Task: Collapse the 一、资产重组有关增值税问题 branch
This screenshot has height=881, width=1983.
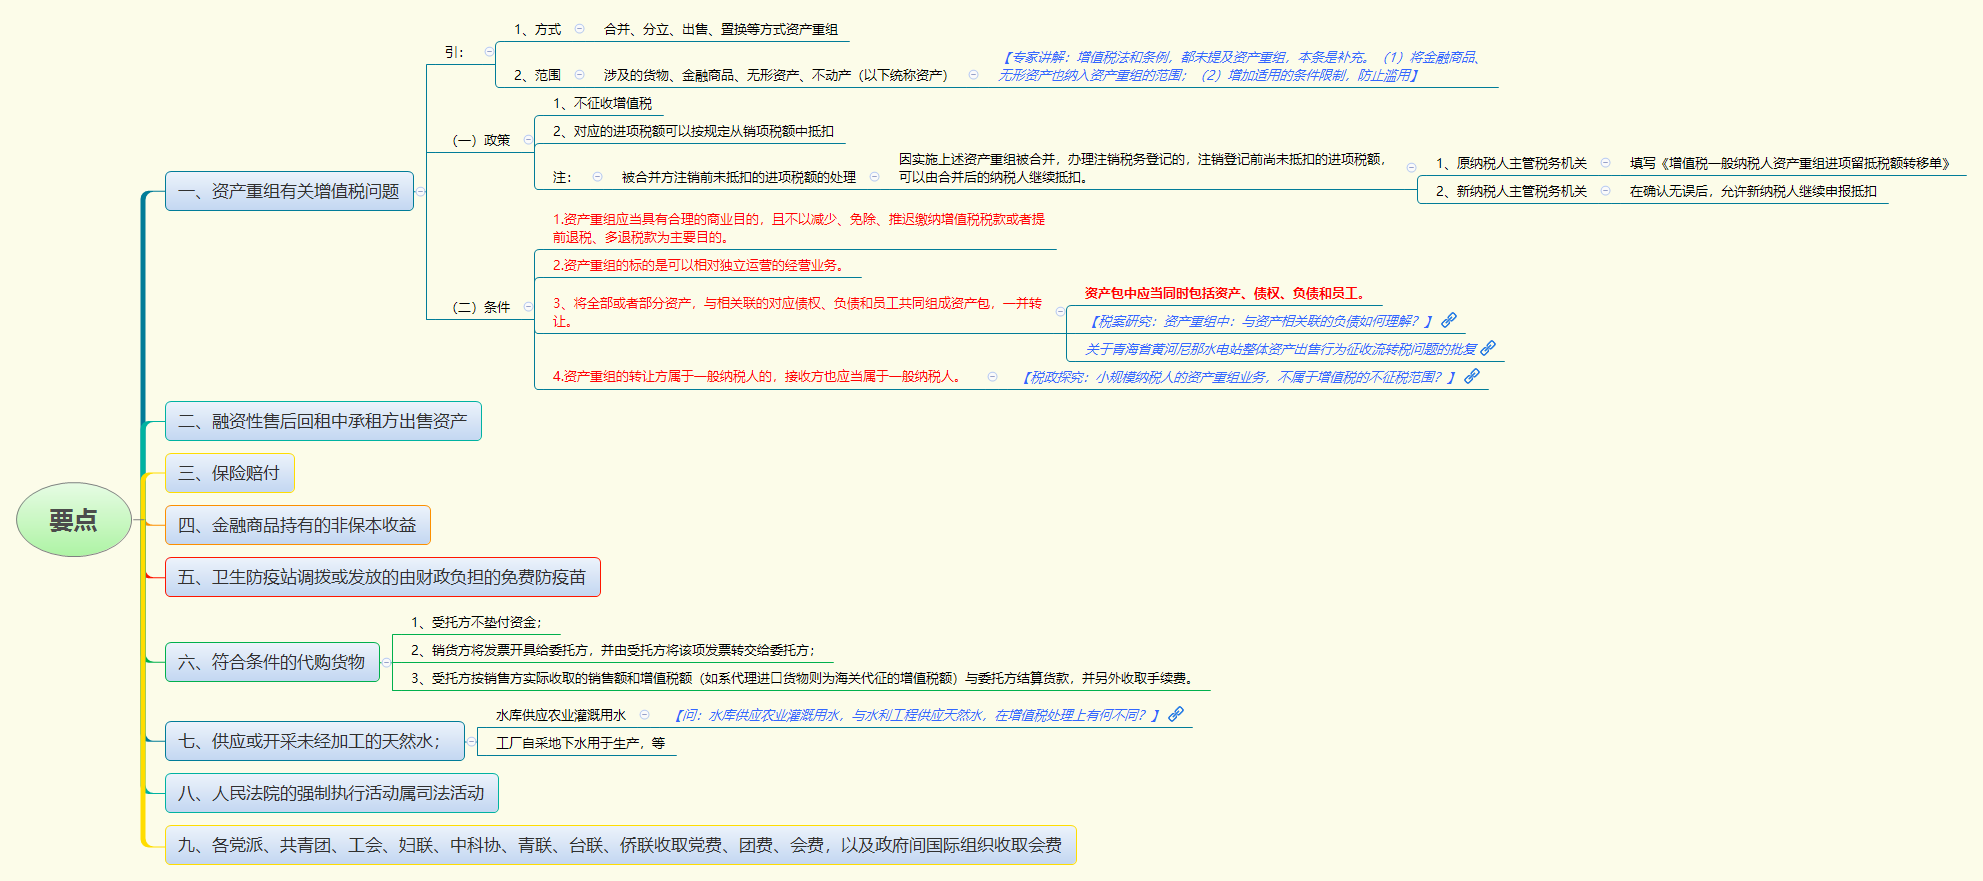Action: coord(420,191)
